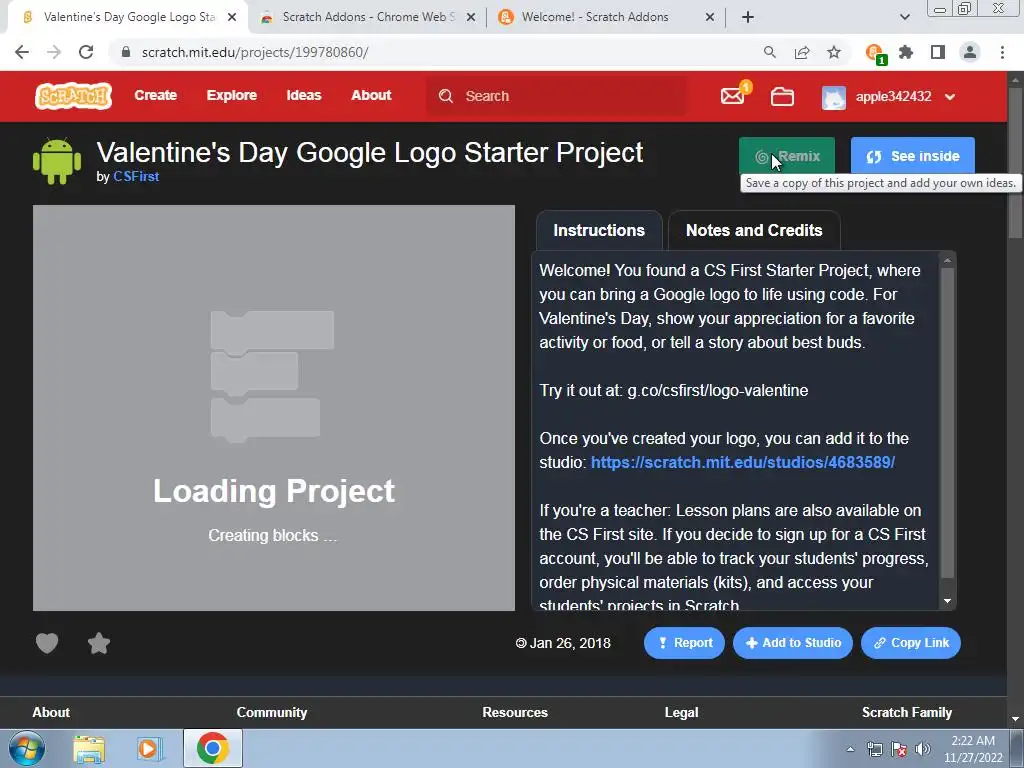Click the About footer heading
The width and height of the screenshot is (1024, 768).
point(51,712)
